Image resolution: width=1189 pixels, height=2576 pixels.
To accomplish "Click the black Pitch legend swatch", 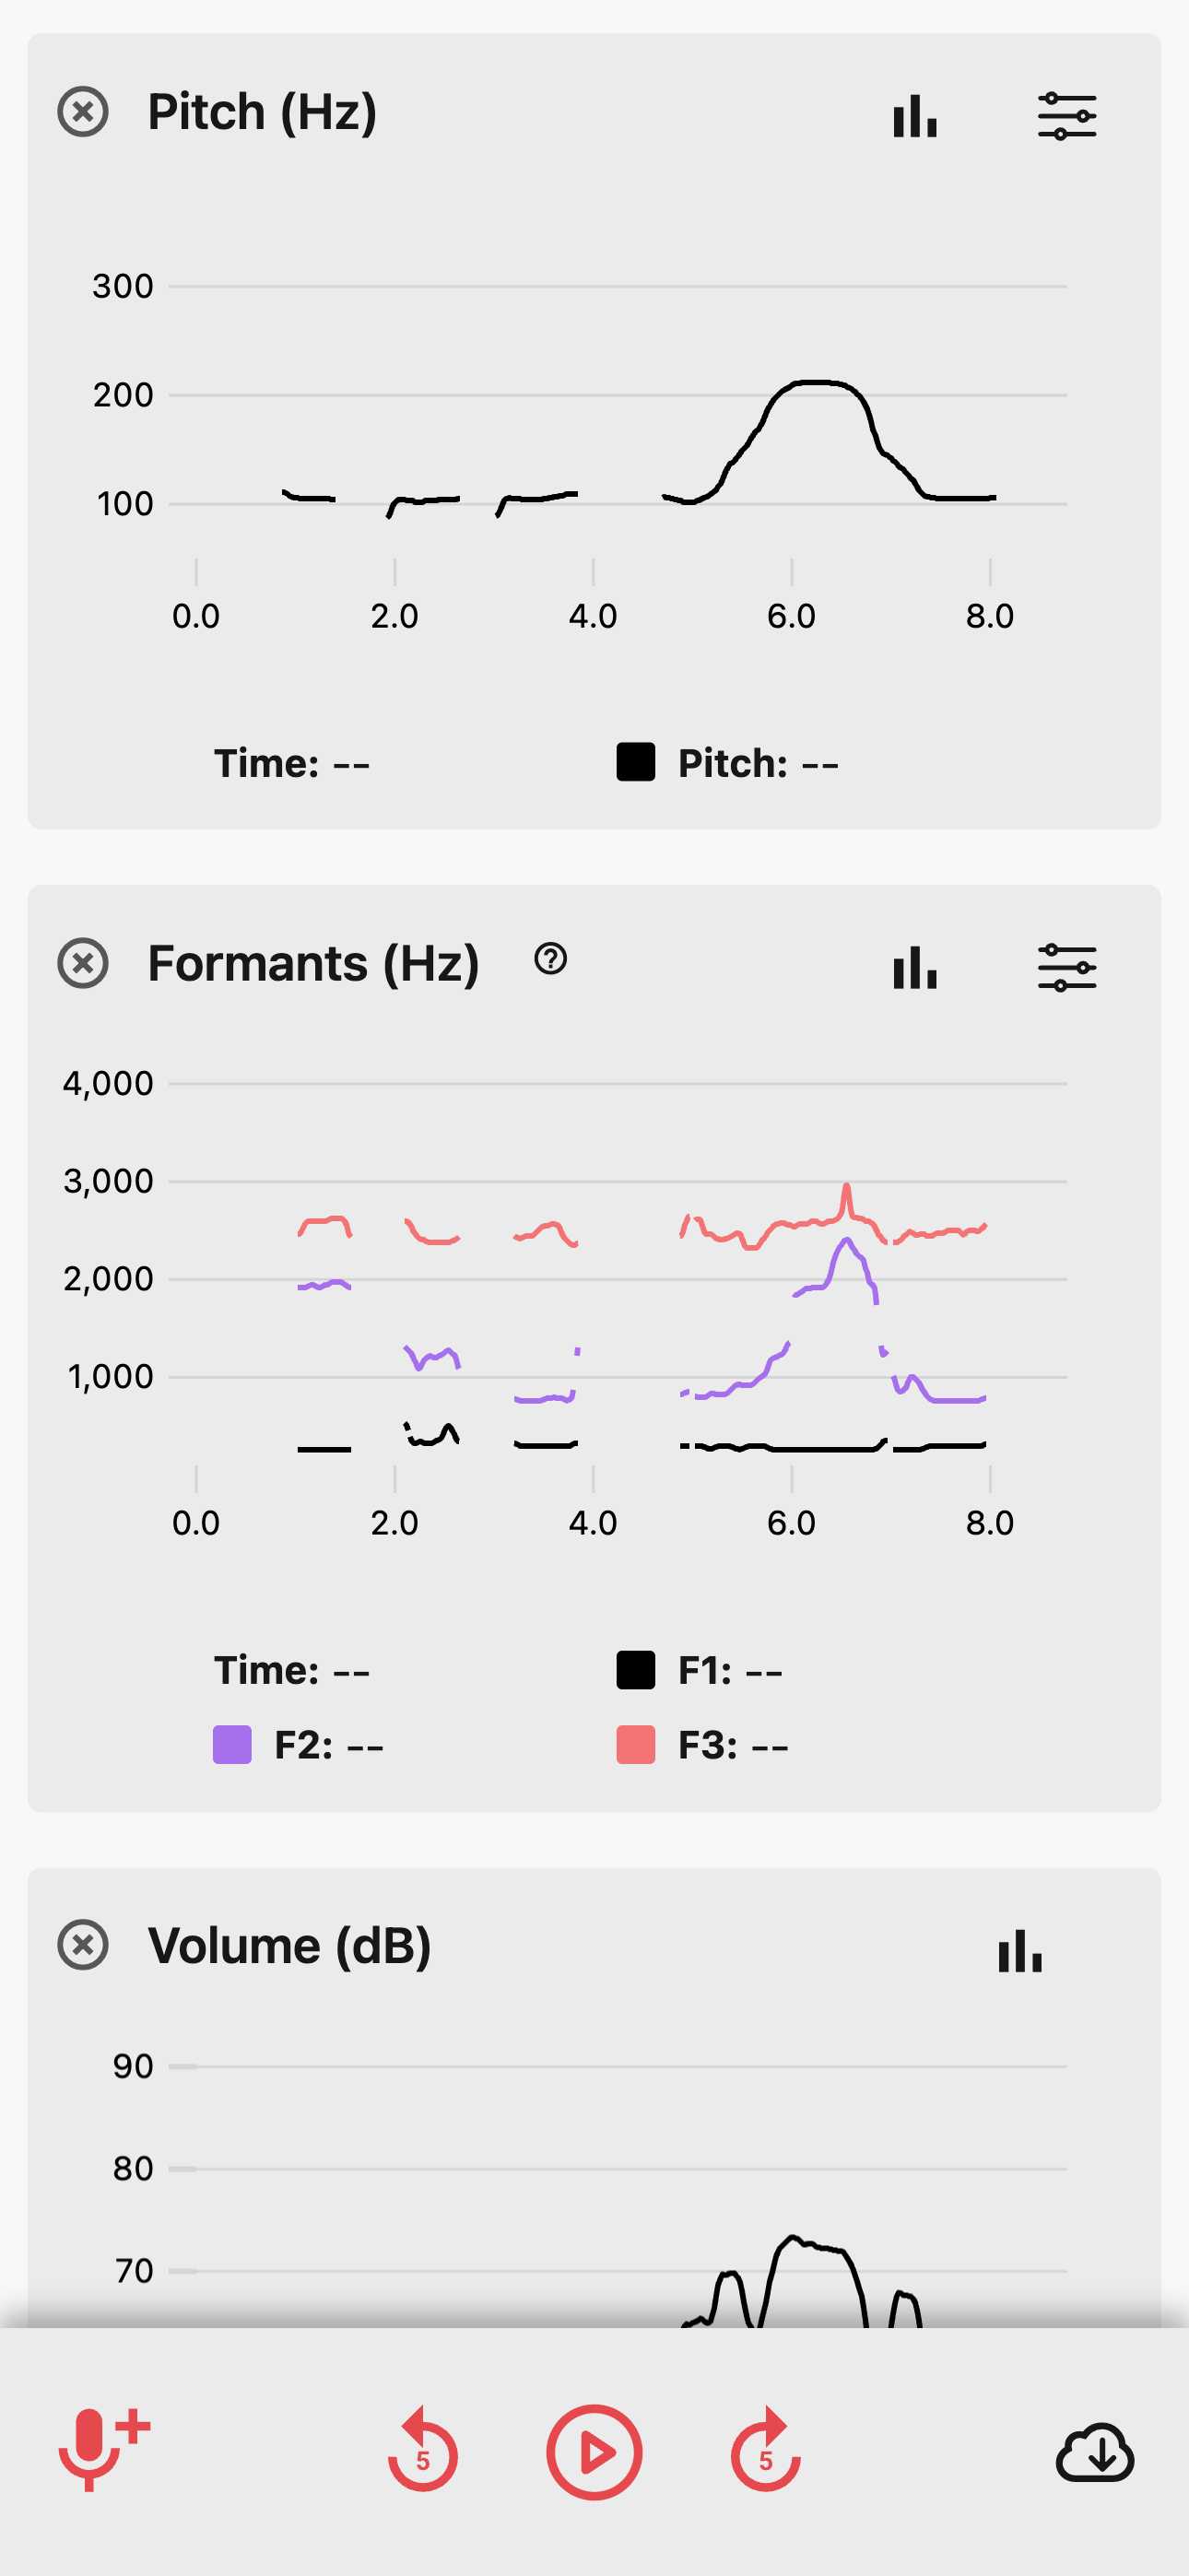I will coord(636,762).
